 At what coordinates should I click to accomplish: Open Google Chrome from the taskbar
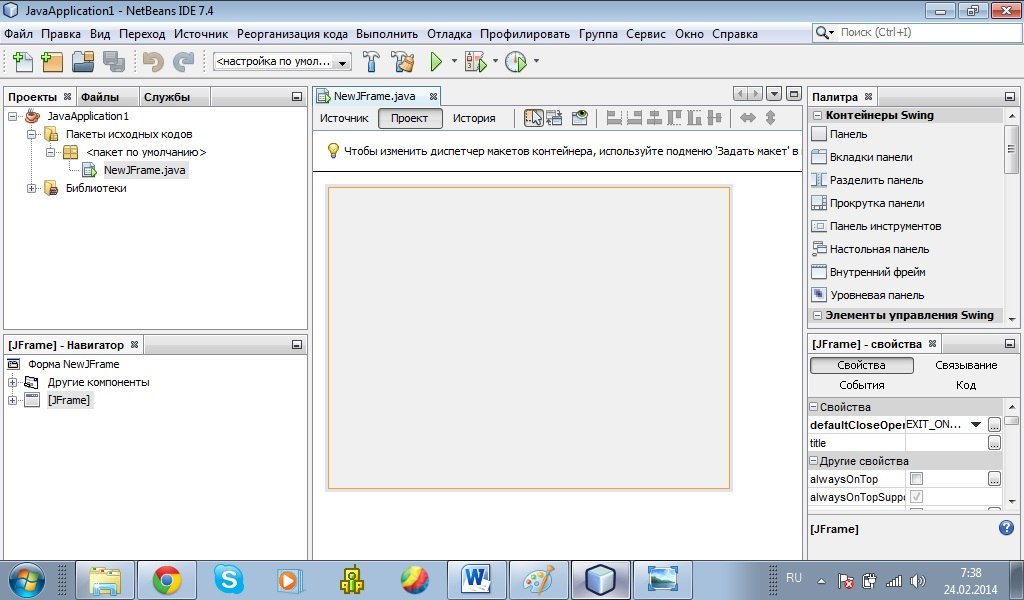(167, 580)
